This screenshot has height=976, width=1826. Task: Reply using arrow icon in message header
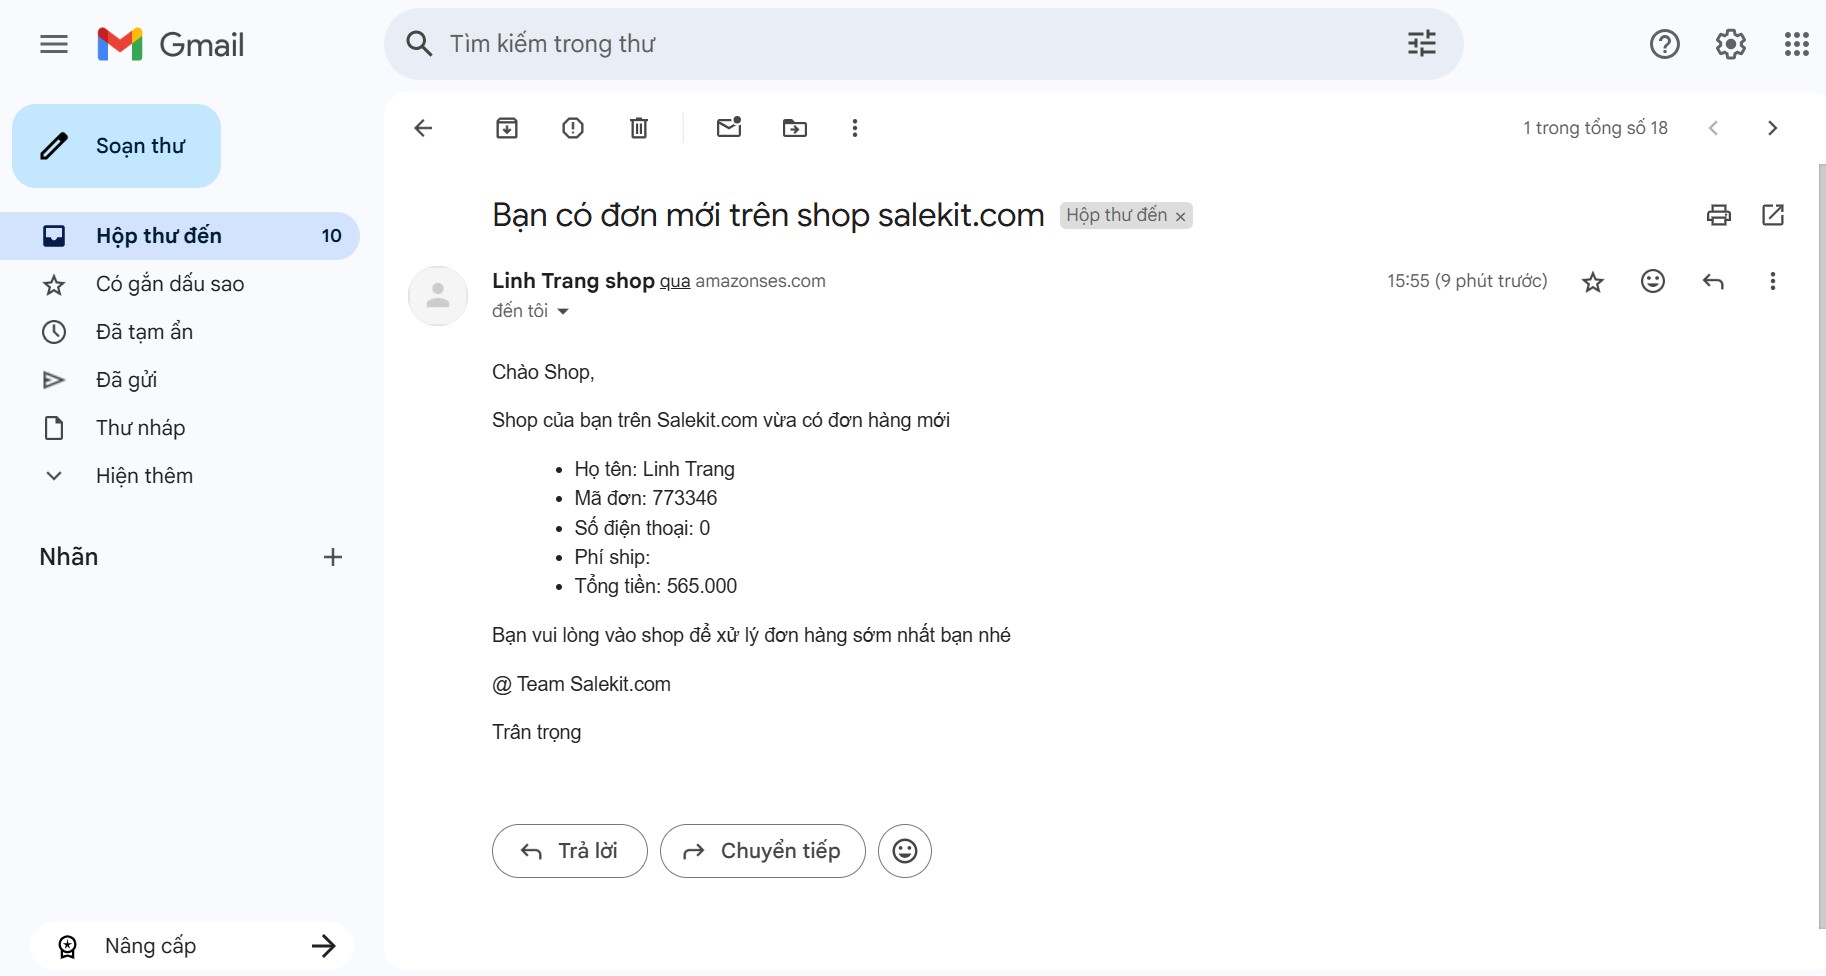click(x=1713, y=282)
